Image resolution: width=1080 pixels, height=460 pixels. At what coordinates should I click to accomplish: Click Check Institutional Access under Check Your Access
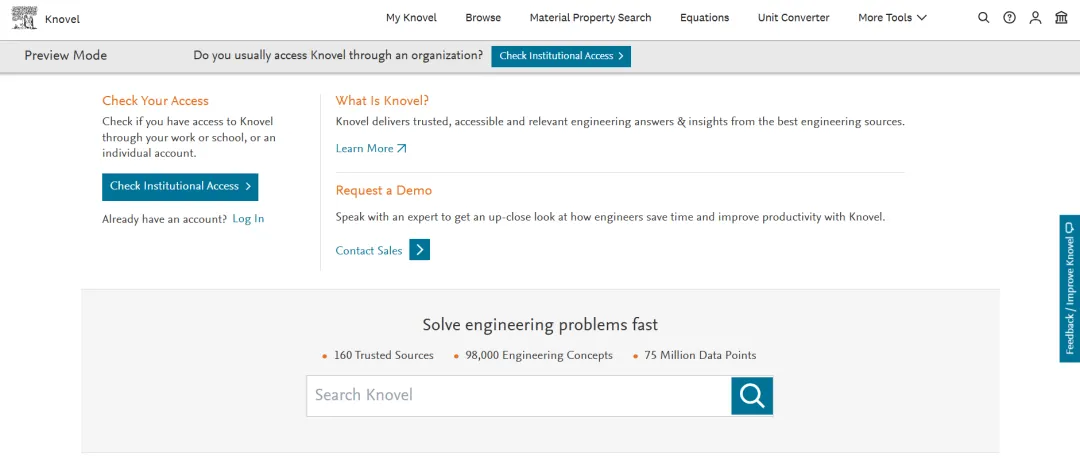click(x=180, y=187)
